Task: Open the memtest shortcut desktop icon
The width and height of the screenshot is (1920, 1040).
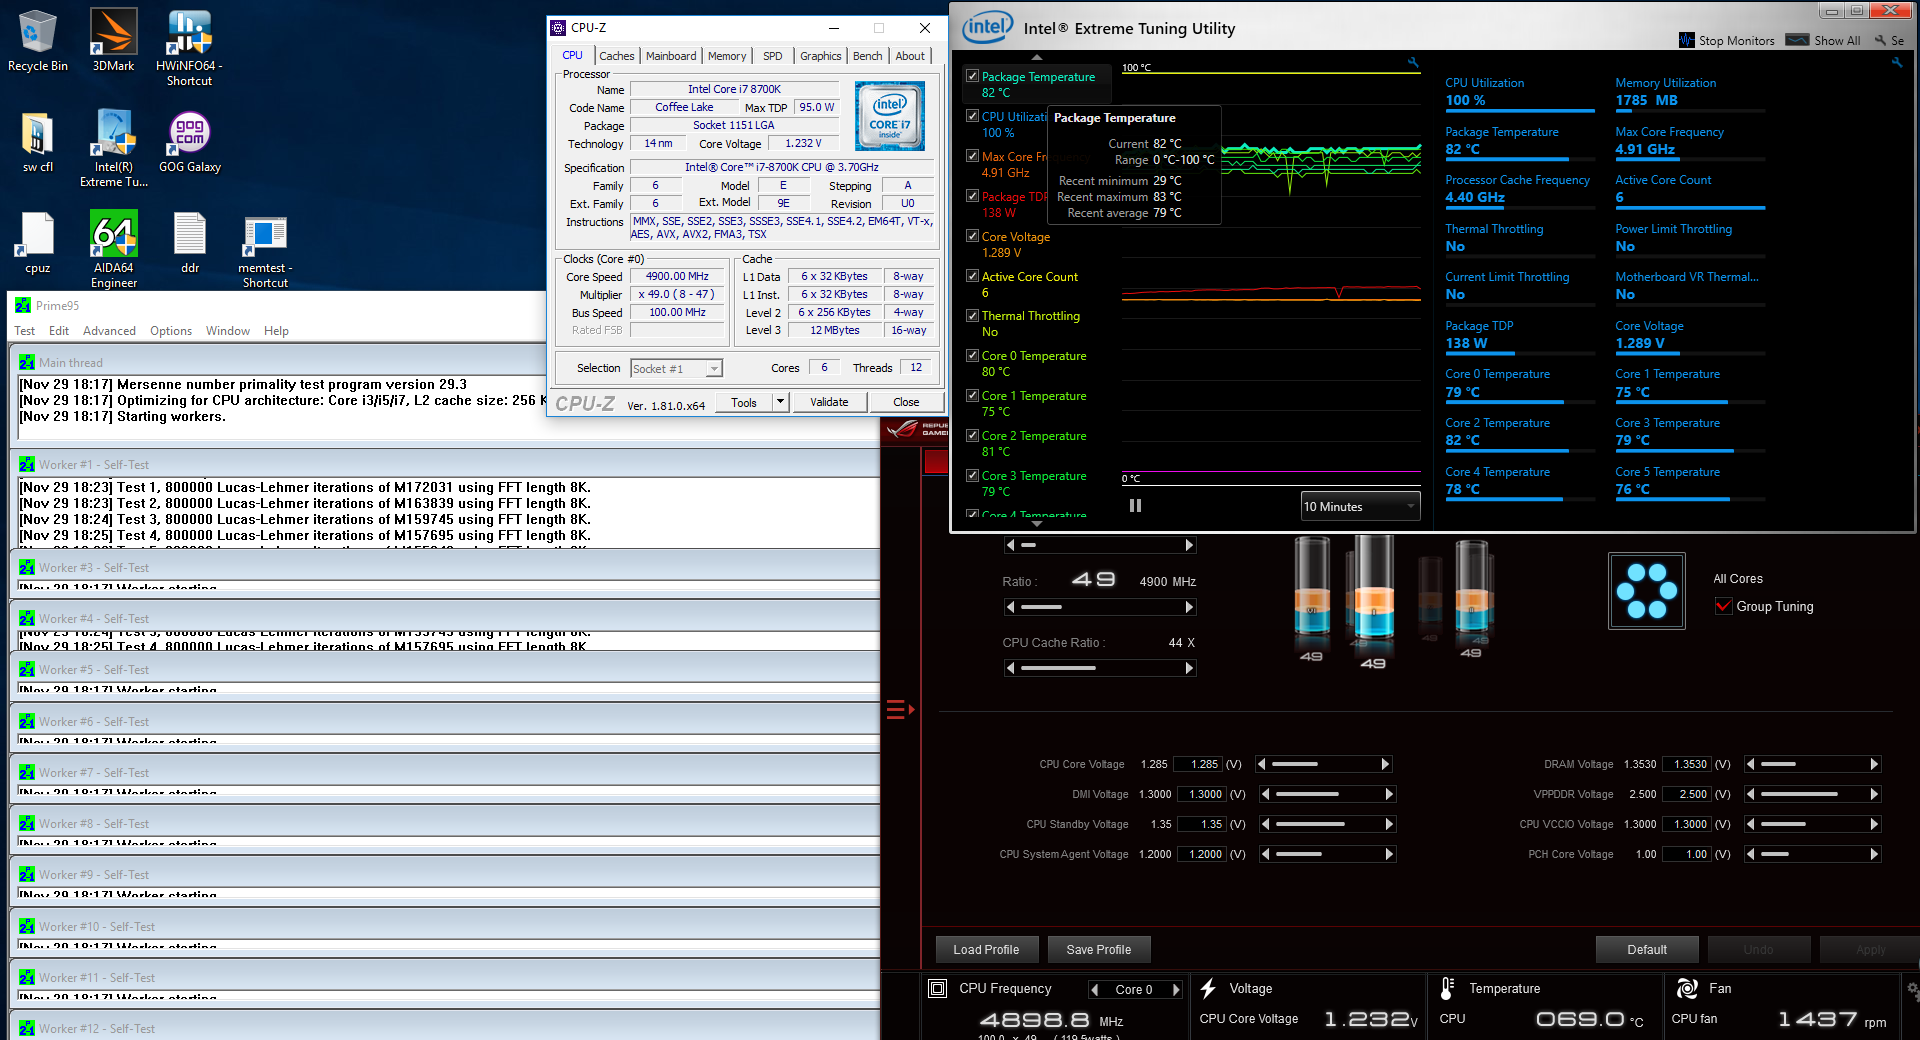Action: click(x=265, y=250)
